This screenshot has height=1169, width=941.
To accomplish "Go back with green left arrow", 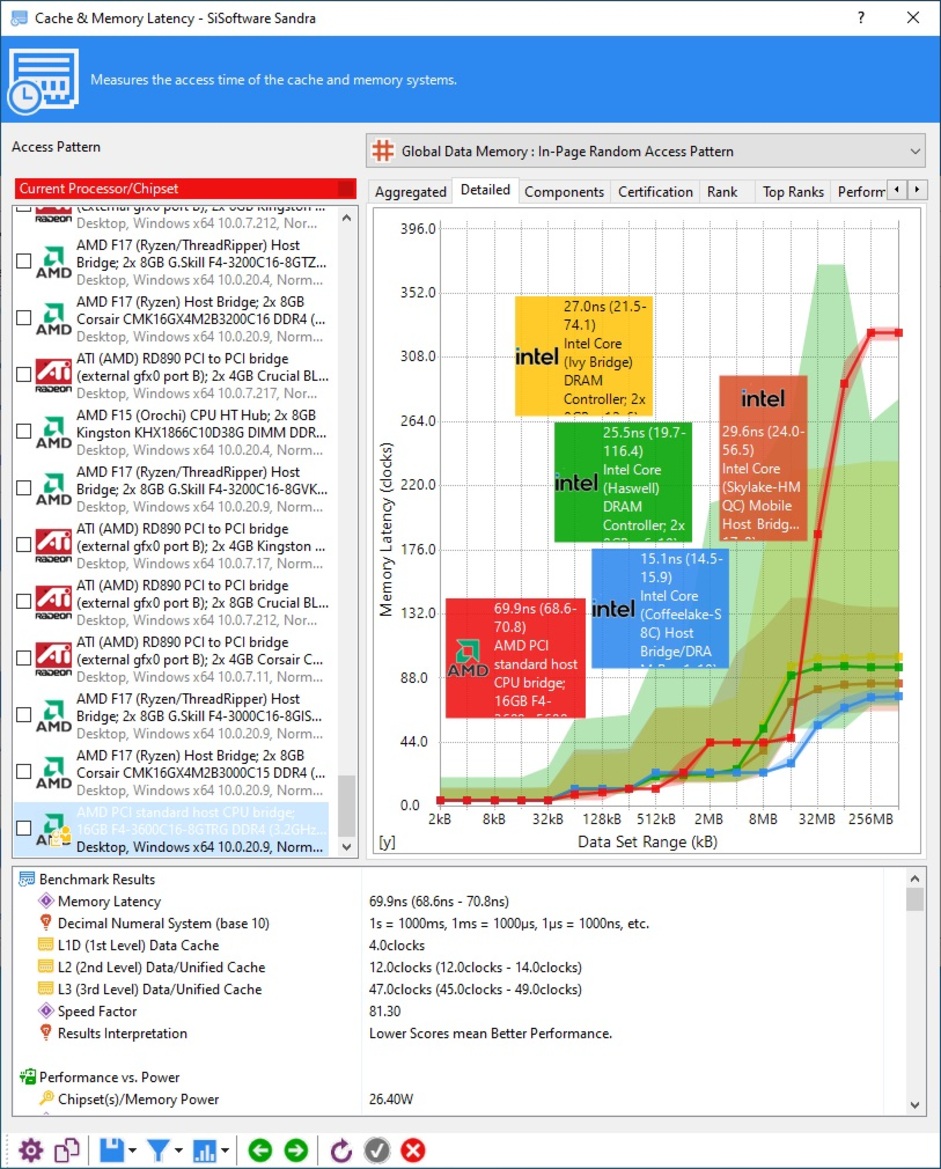I will pos(260,1150).
